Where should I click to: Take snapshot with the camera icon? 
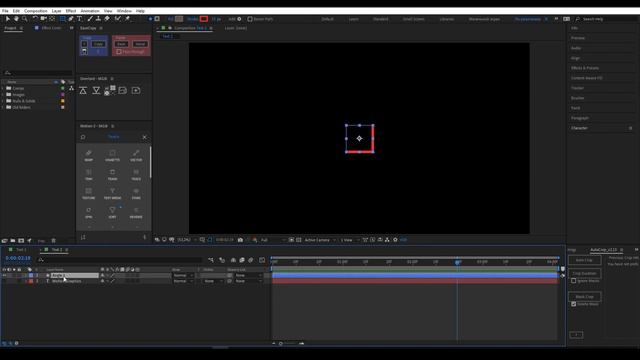240,240
